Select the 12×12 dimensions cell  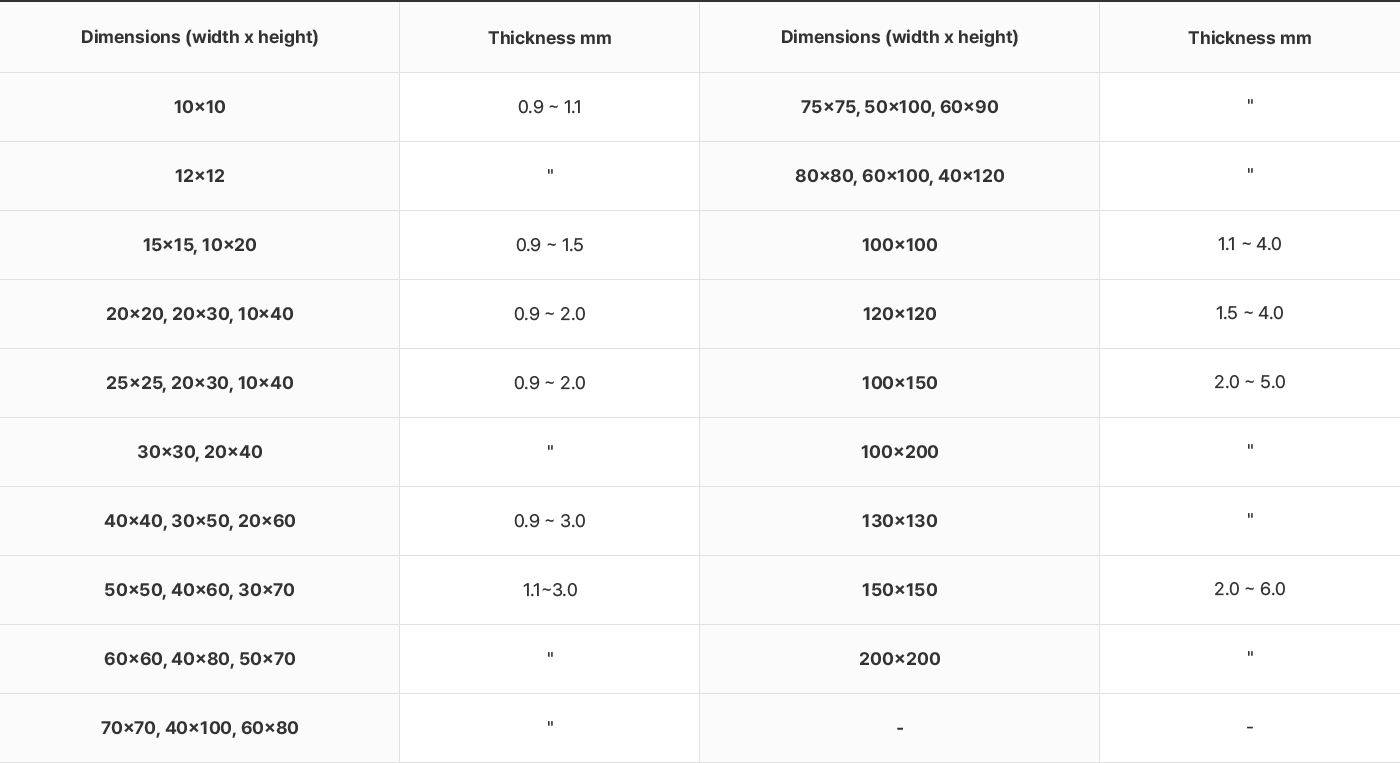[200, 176]
